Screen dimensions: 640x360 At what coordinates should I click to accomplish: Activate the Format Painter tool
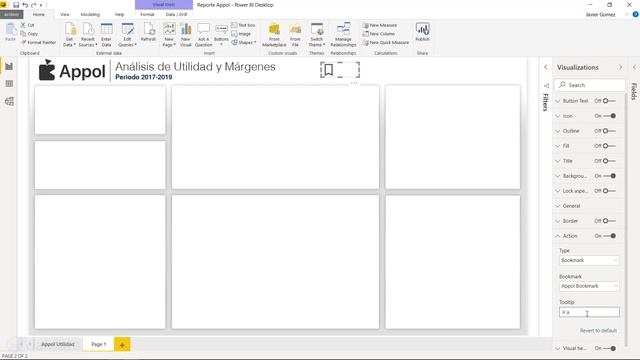pos(38,42)
